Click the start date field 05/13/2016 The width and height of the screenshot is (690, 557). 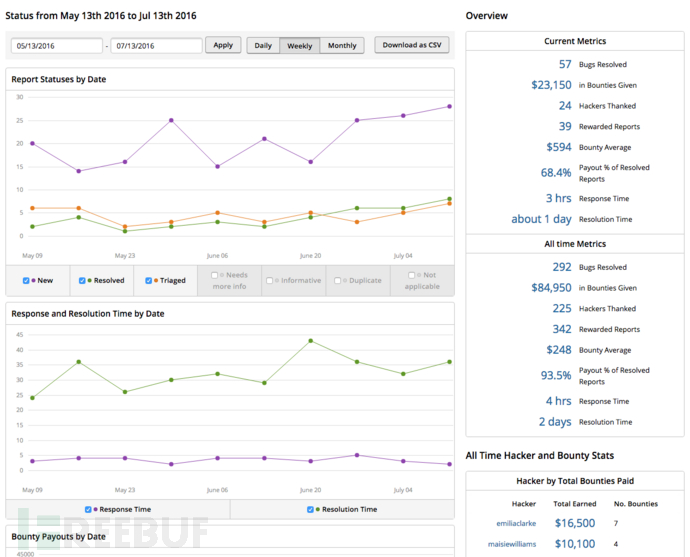click(x=56, y=46)
